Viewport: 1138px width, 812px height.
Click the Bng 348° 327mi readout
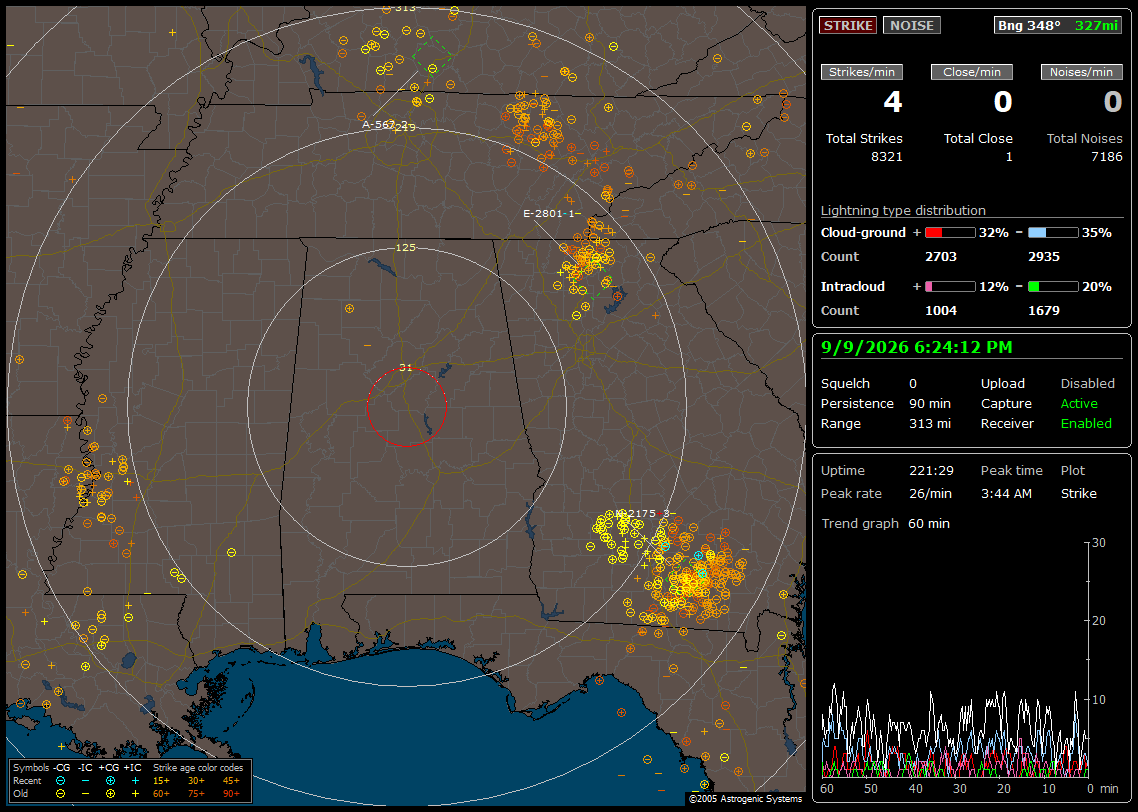tap(1057, 25)
